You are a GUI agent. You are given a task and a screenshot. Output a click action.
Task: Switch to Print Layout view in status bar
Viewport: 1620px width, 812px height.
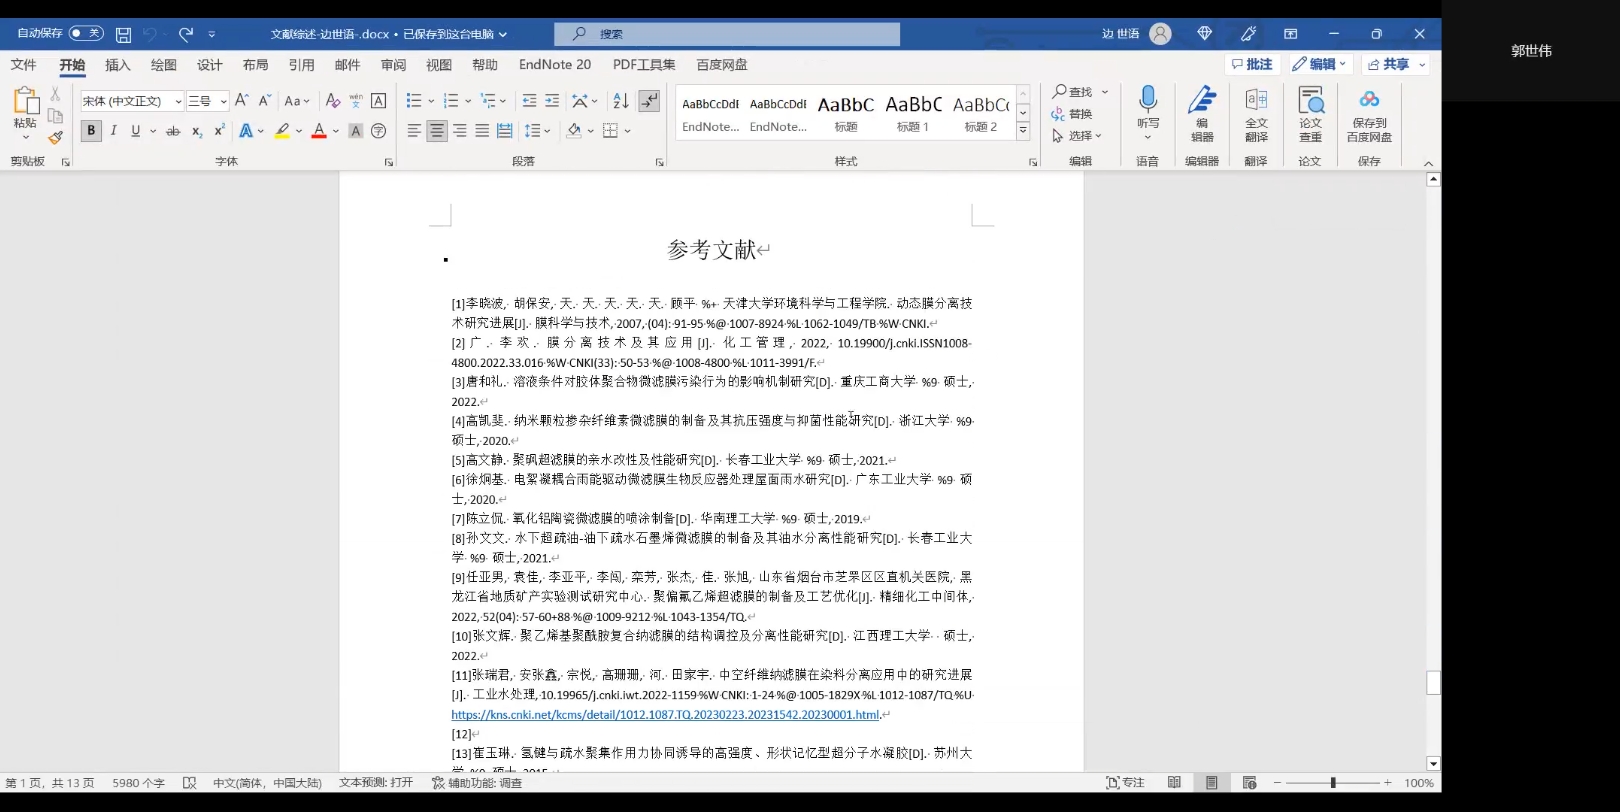click(x=1212, y=783)
